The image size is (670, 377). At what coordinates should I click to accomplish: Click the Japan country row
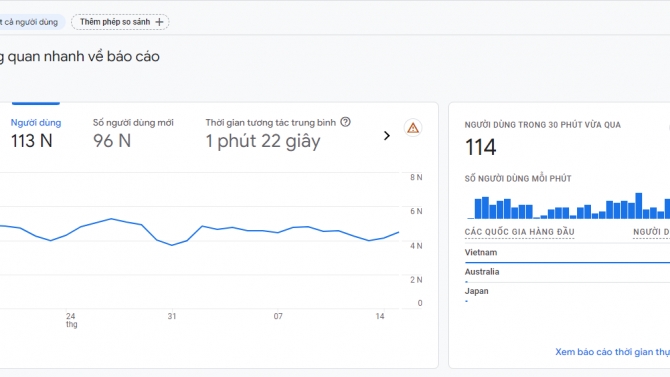click(567, 293)
